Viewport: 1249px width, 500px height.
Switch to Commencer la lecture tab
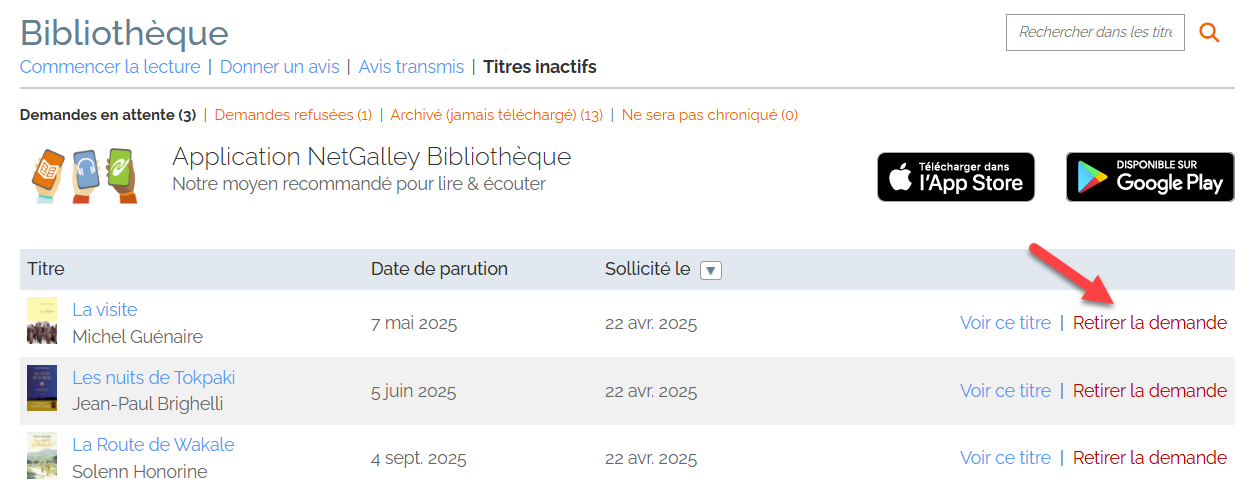109,67
